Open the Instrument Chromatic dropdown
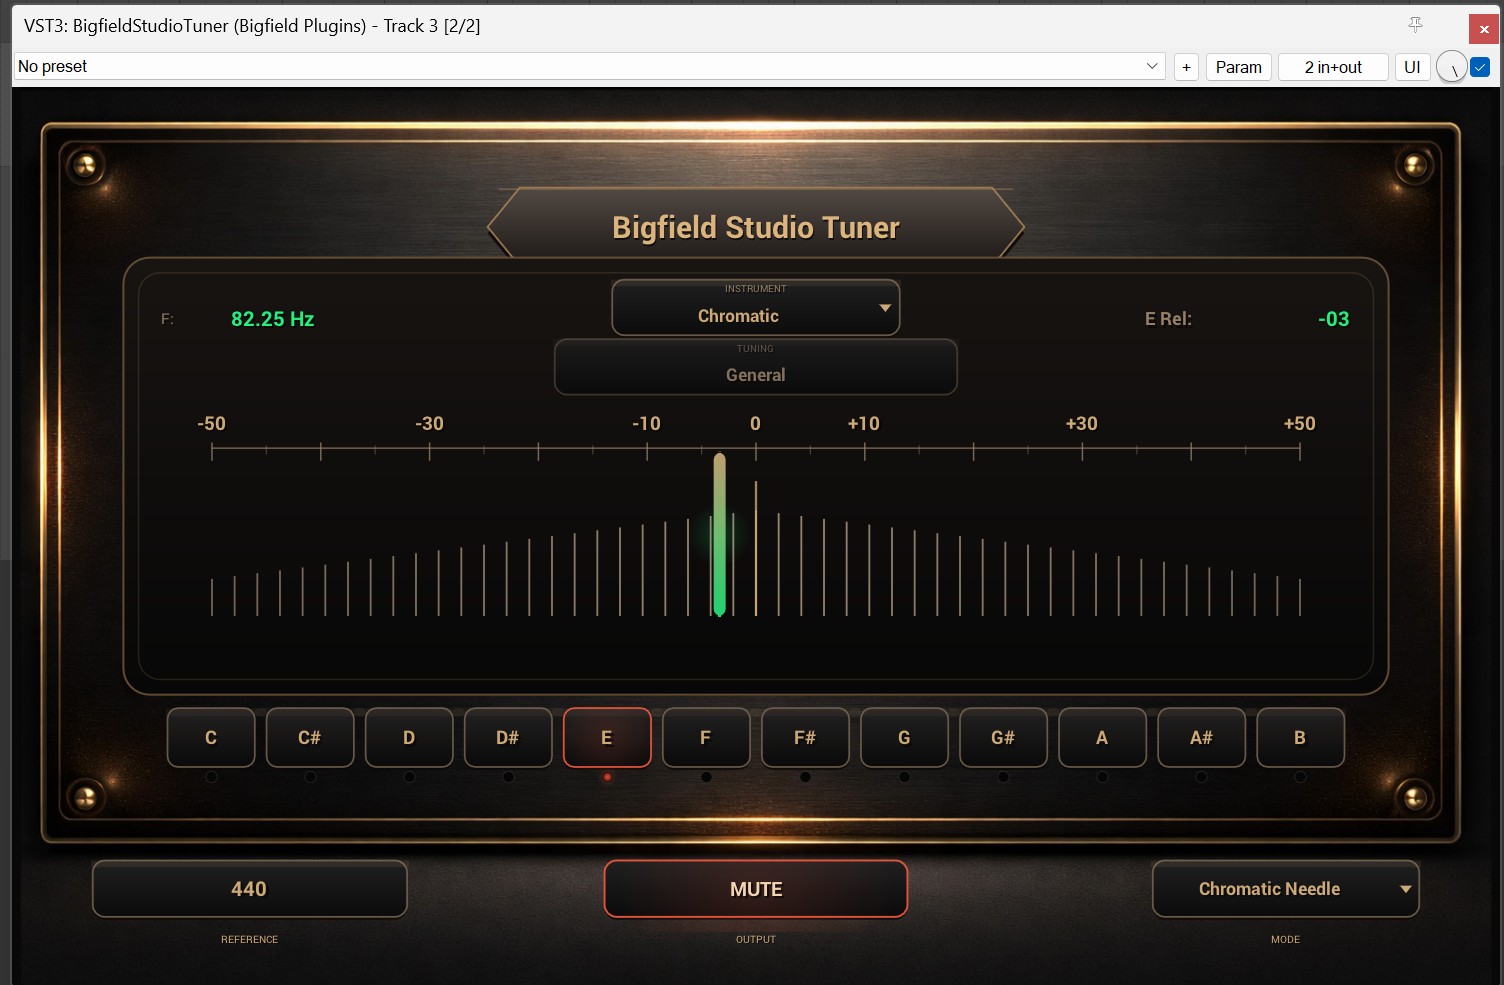Image resolution: width=1504 pixels, height=985 pixels. coord(756,307)
